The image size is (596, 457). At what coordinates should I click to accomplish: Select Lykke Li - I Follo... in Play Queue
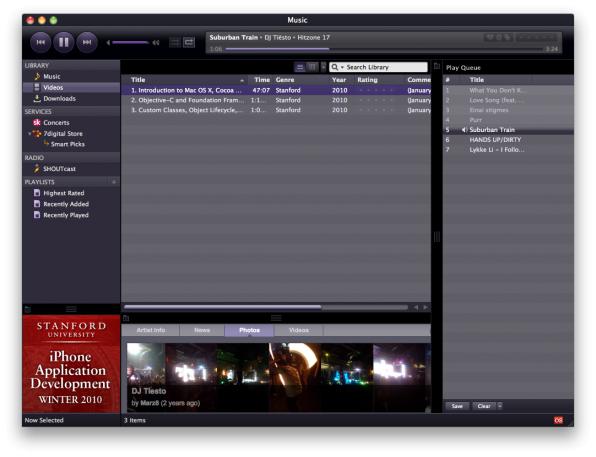click(509, 150)
